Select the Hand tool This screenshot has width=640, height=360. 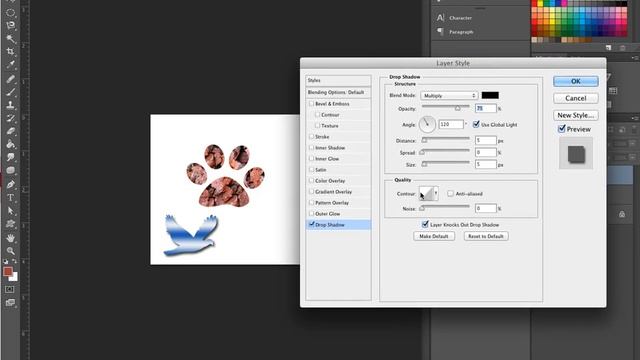pyautogui.click(x=11, y=238)
